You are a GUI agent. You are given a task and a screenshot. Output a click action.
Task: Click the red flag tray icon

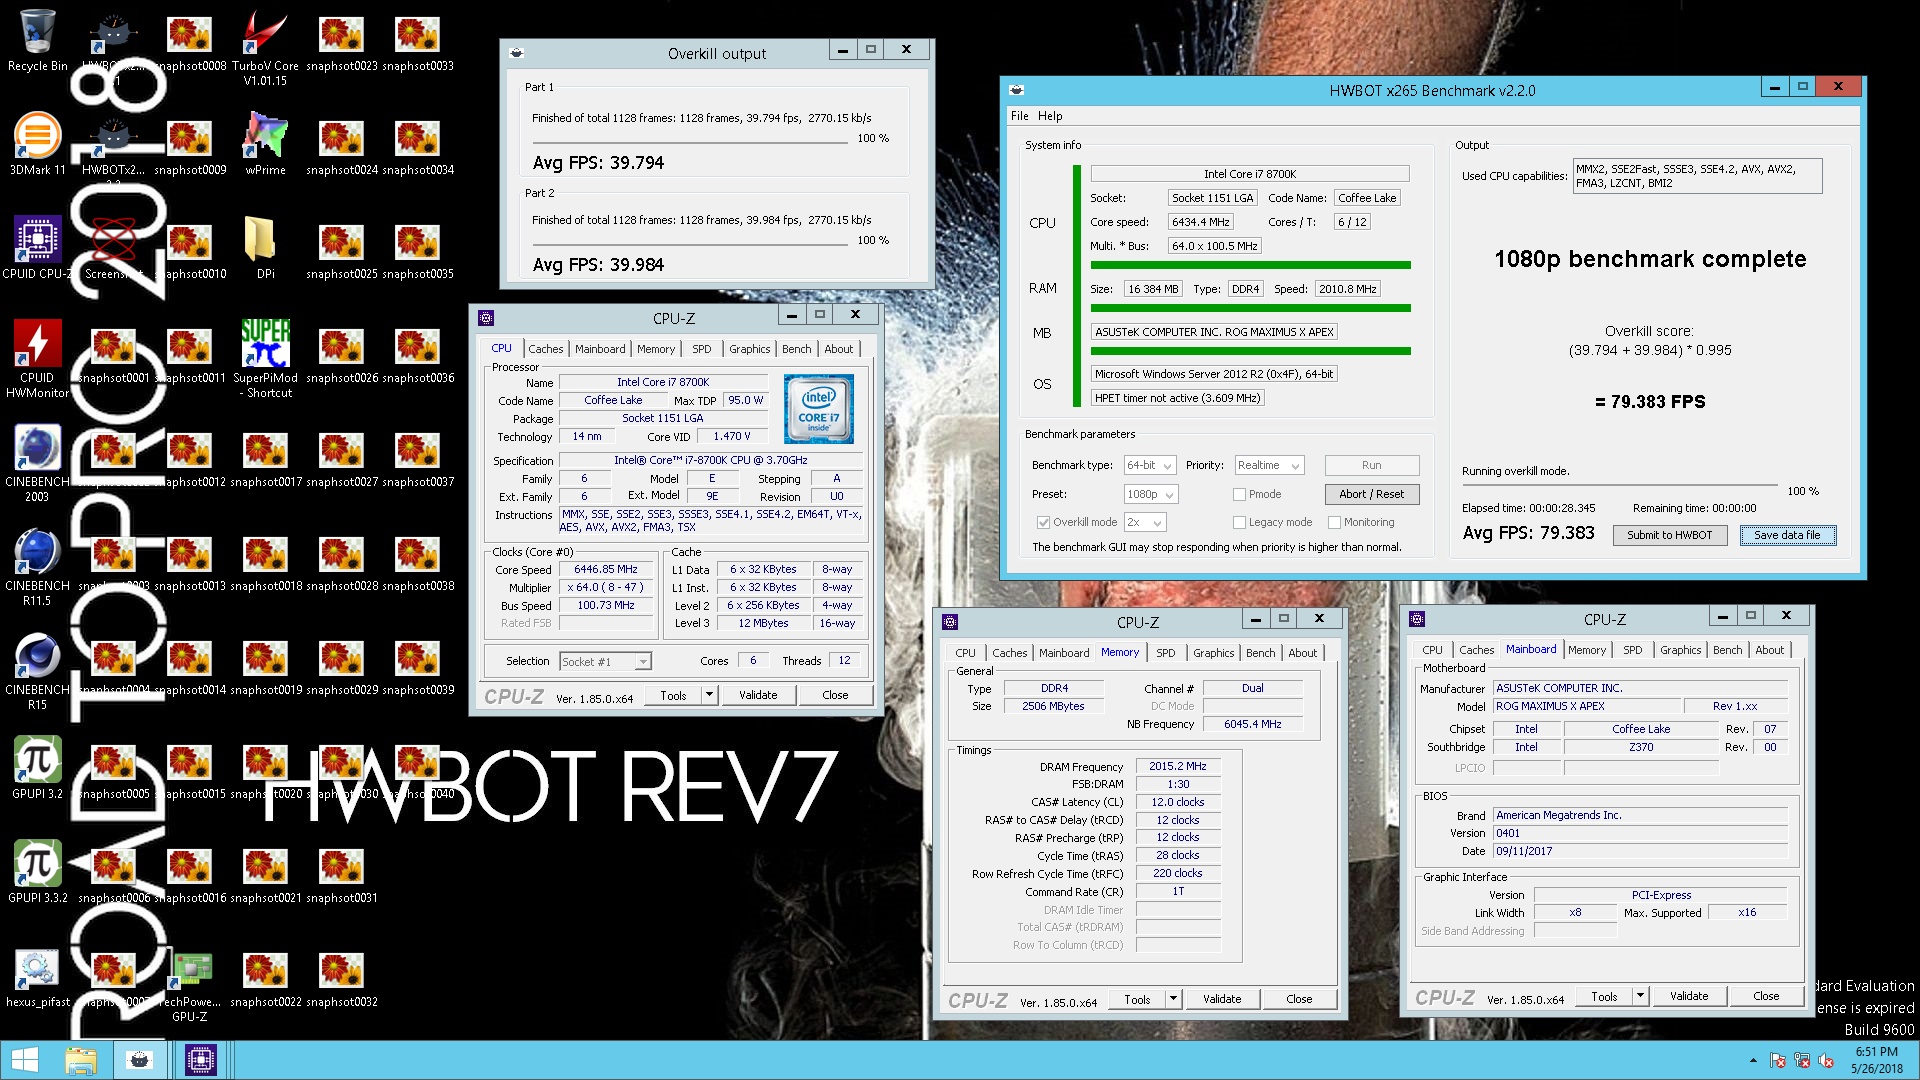point(1778,1061)
